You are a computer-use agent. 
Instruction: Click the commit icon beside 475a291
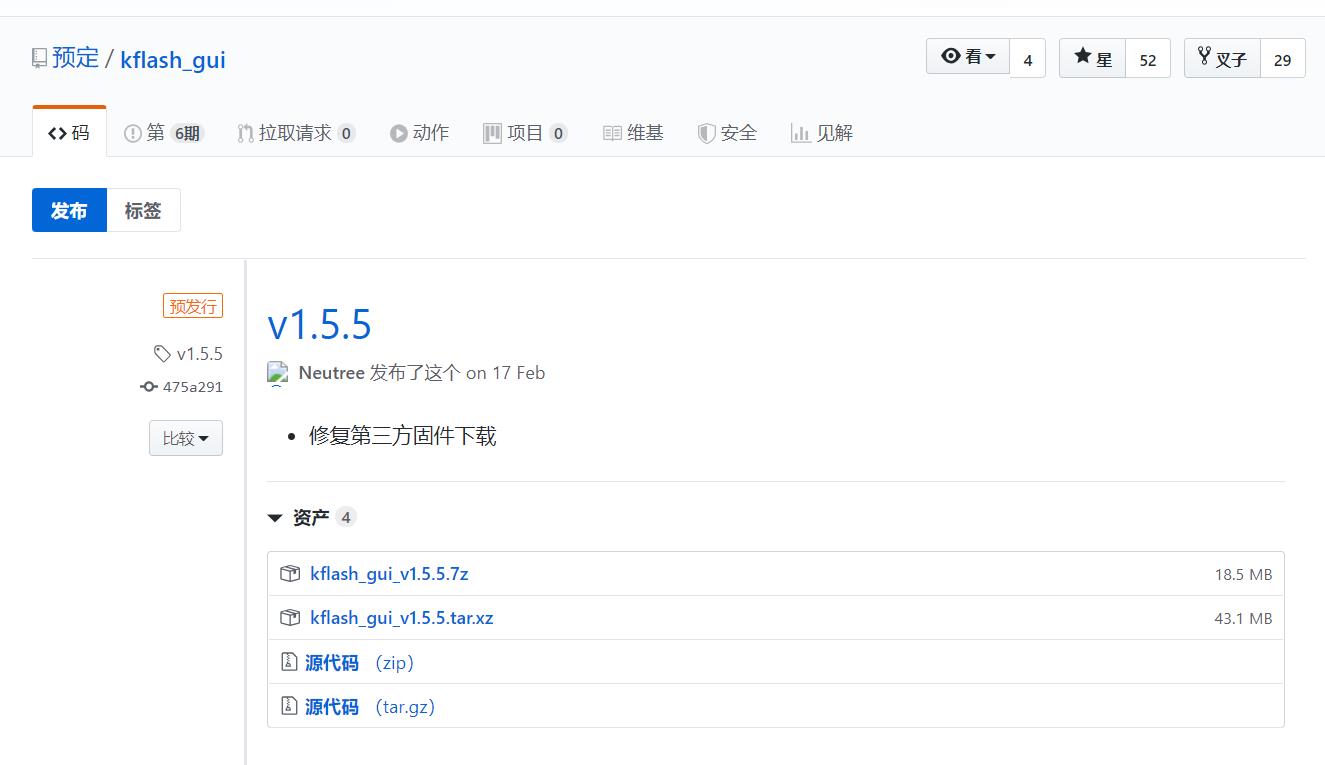(149, 387)
